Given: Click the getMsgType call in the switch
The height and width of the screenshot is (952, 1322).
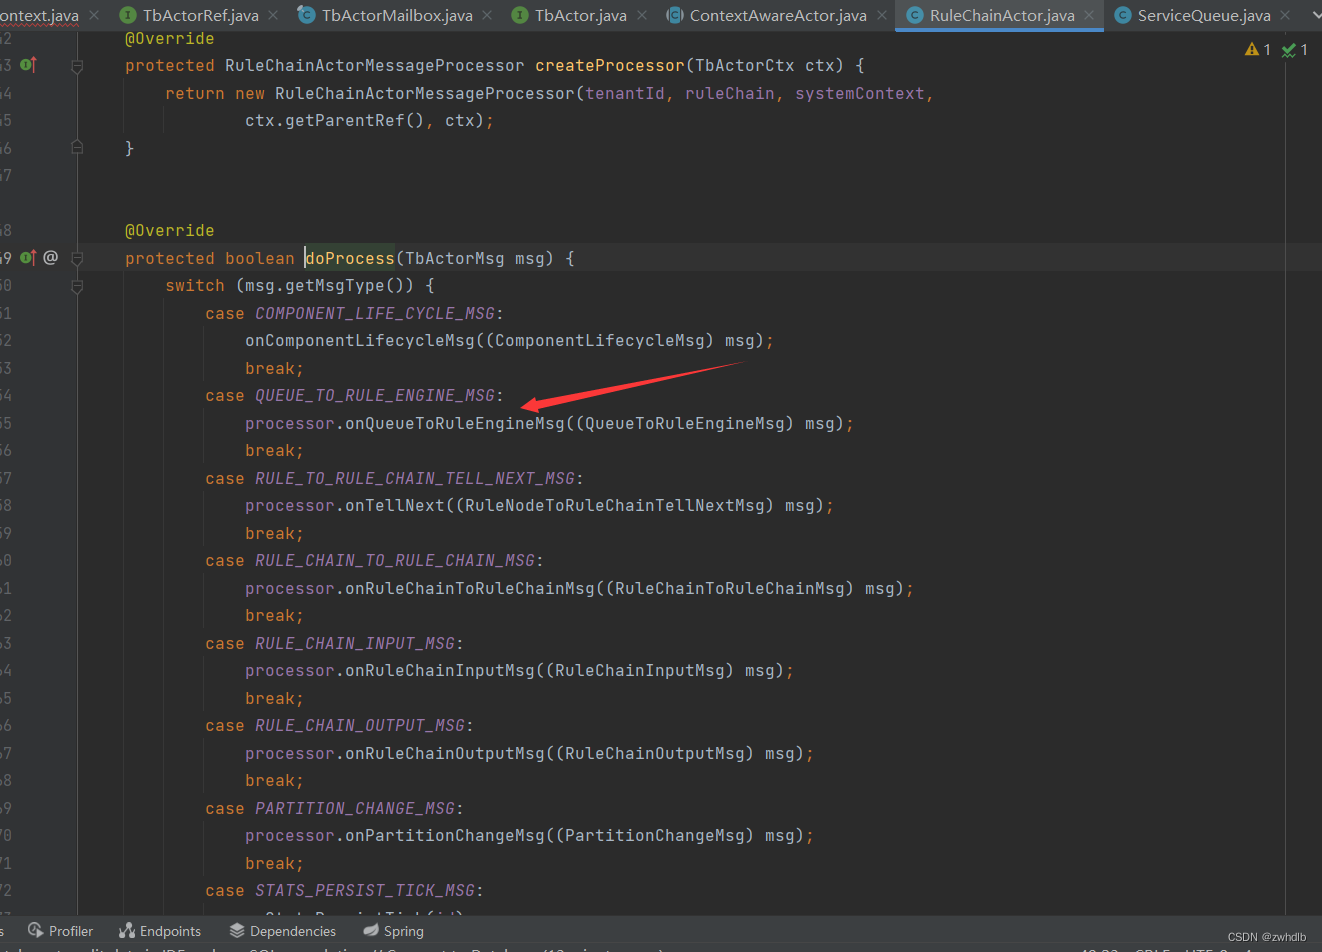Looking at the screenshot, I should pos(340,286).
